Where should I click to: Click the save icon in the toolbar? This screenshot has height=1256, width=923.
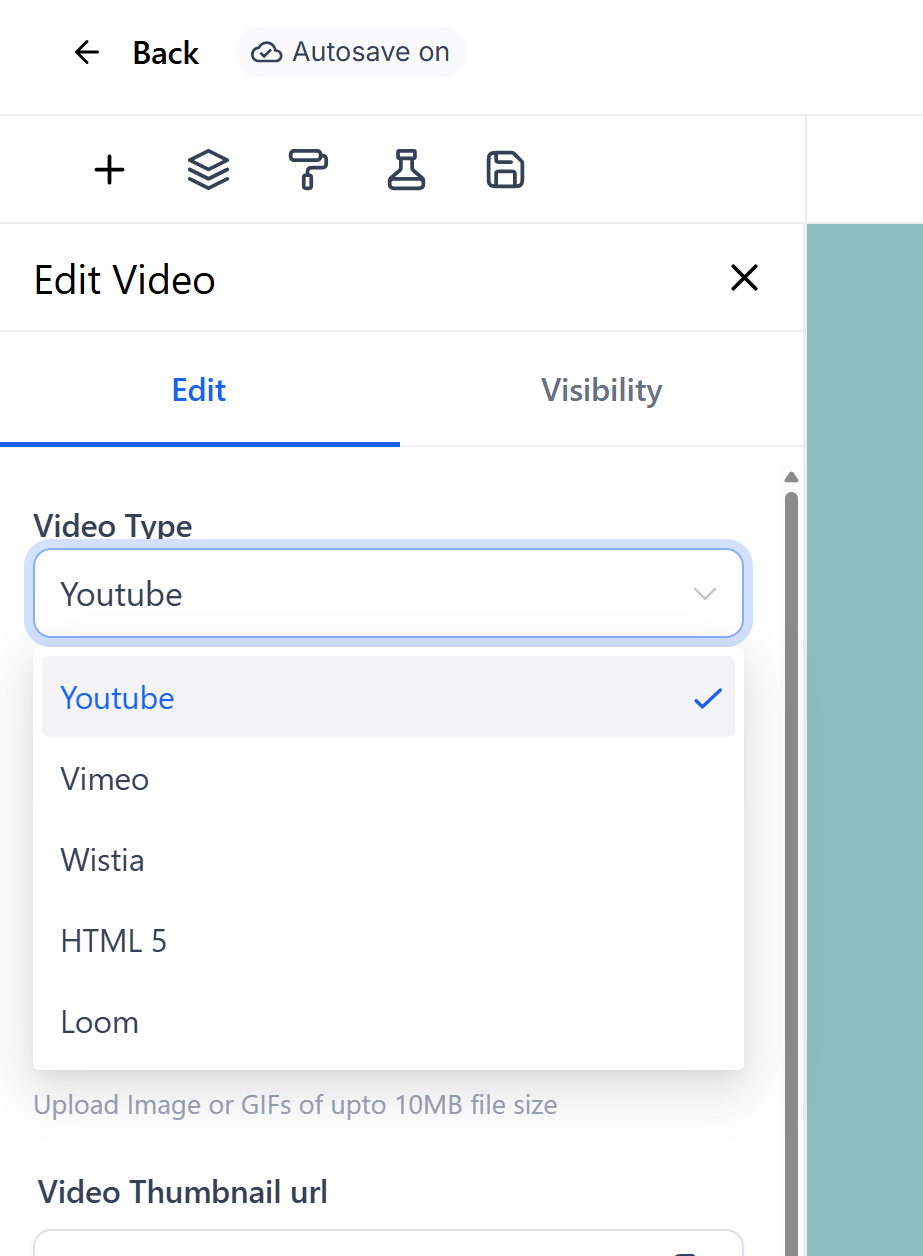coord(504,169)
